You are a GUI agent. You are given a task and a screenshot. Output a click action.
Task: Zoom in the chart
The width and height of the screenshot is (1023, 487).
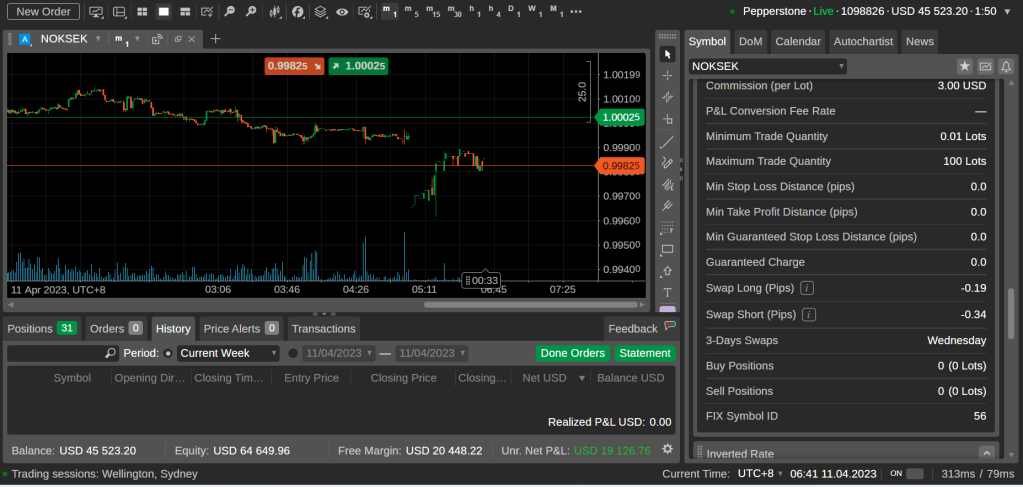251,11
